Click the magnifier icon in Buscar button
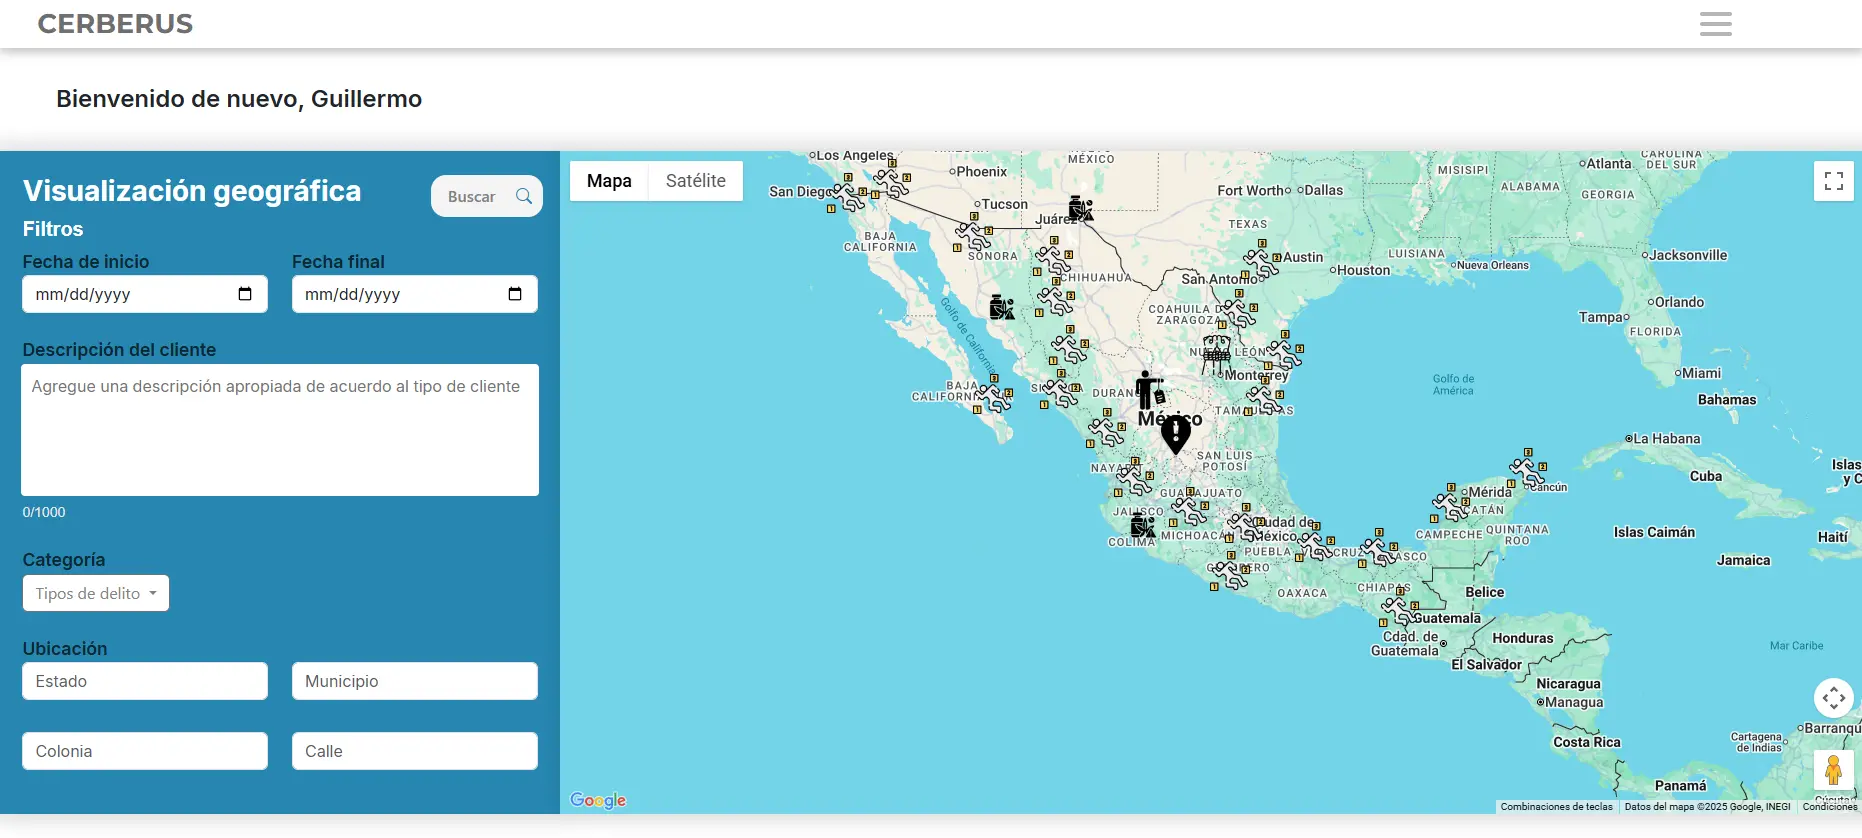Image resolution: width=1862 pixels, height=838 pixels. tap(523, 196)
